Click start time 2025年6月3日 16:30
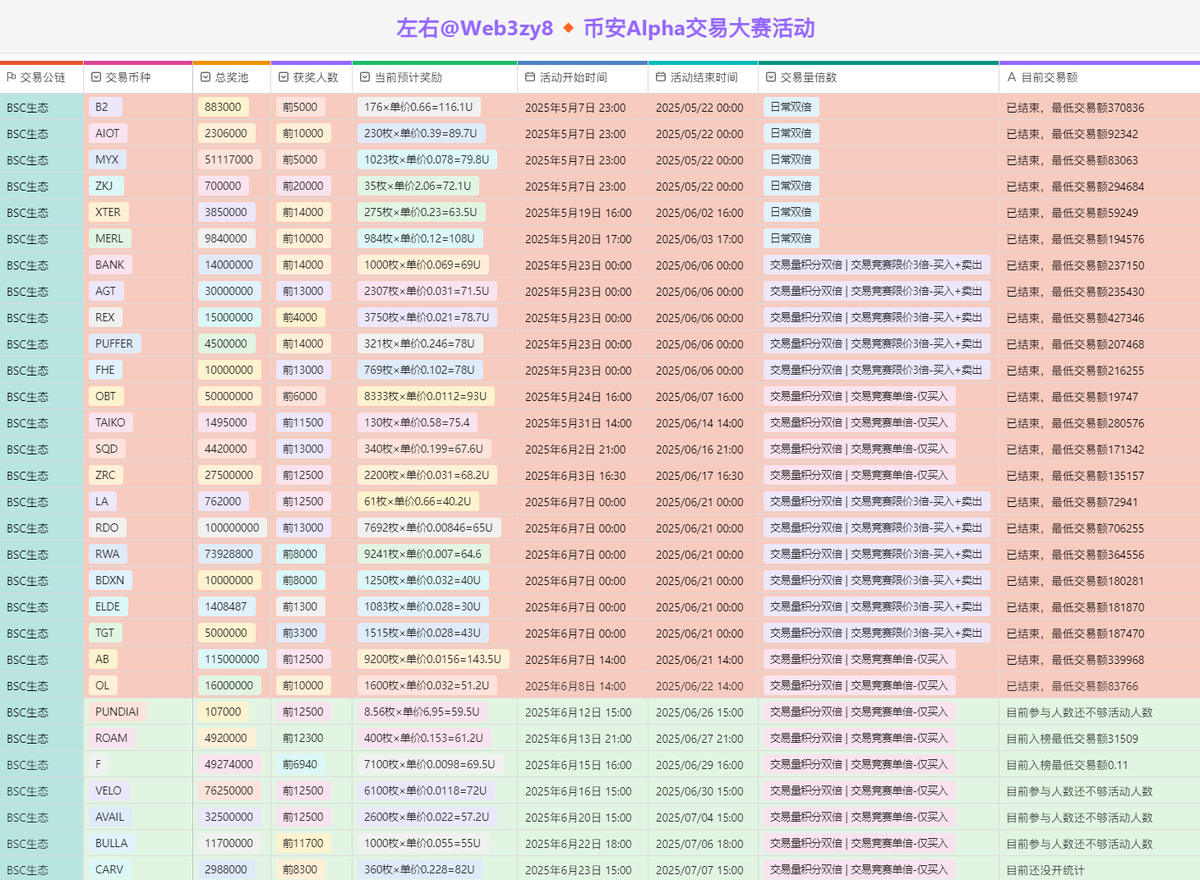1200x880 pixels. tap(575, 476)
